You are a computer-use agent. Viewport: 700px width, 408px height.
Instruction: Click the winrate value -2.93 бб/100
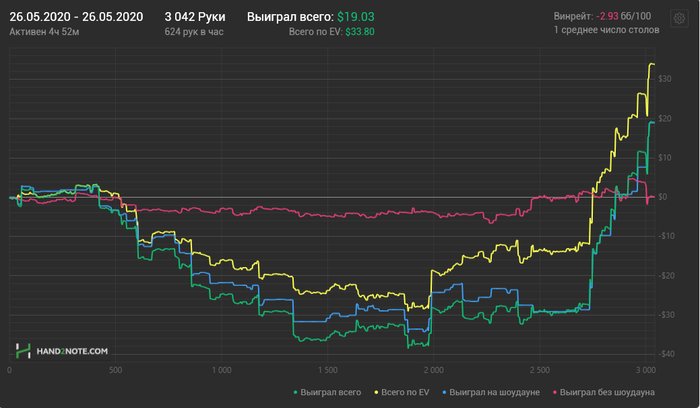624,17
